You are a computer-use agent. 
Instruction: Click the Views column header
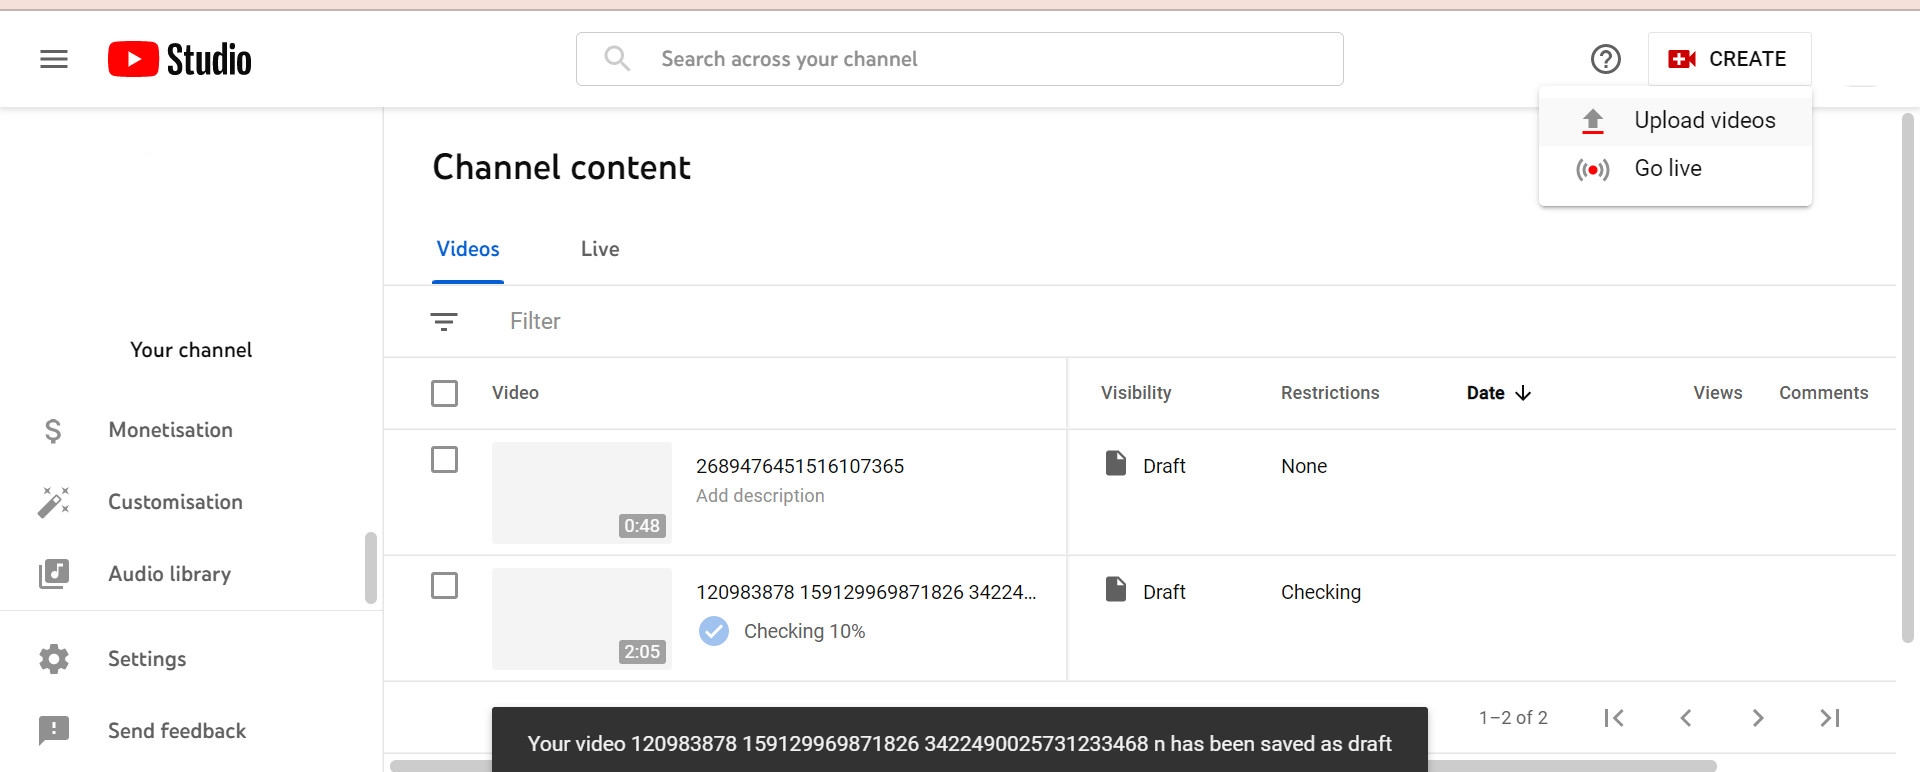coord(1718,393)
